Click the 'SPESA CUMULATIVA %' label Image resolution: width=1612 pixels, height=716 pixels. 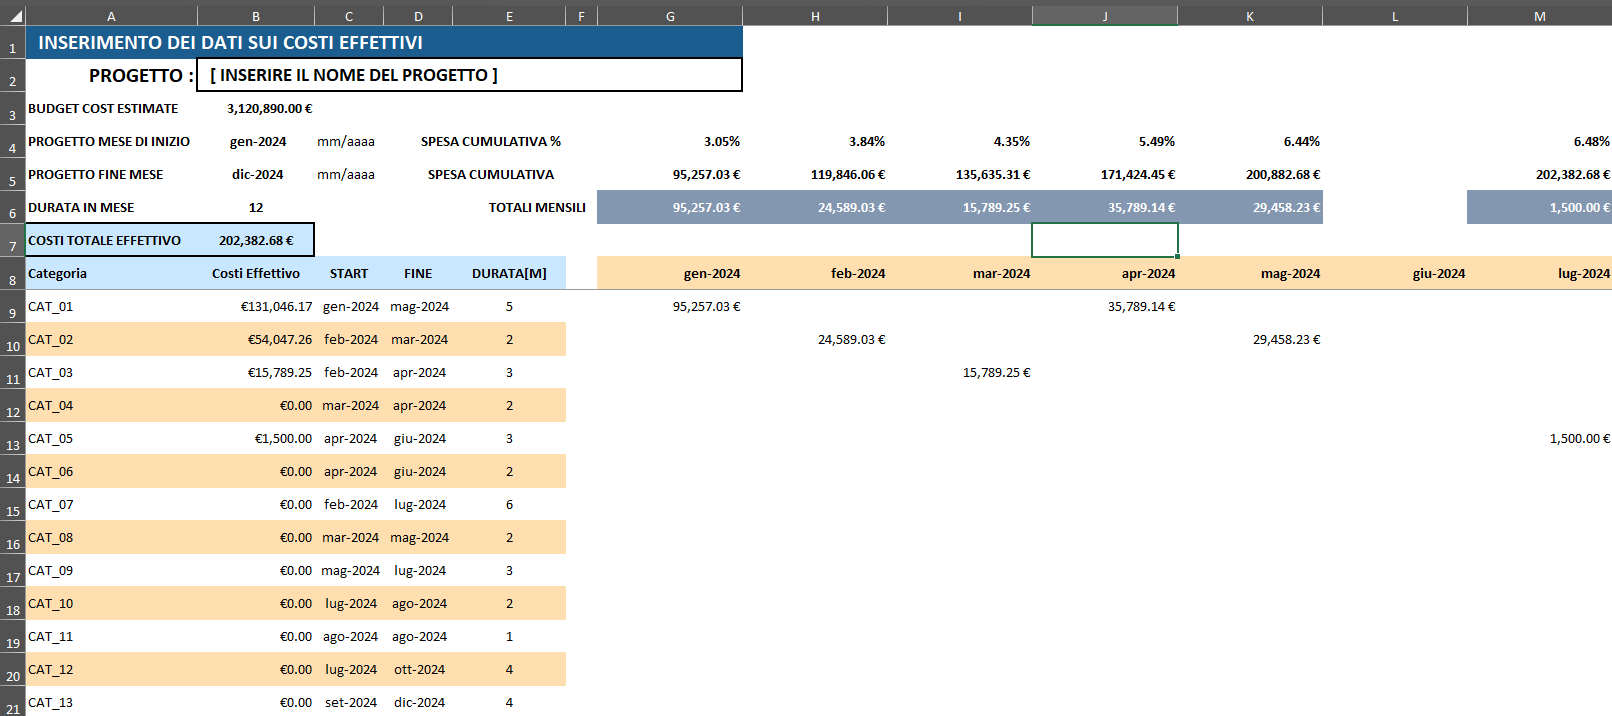click(491, 141)
